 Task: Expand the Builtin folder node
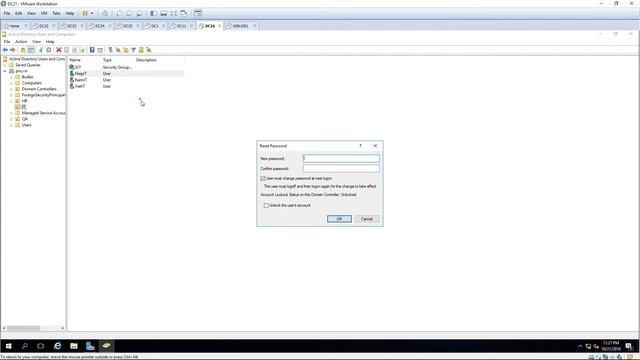[11, 77]
